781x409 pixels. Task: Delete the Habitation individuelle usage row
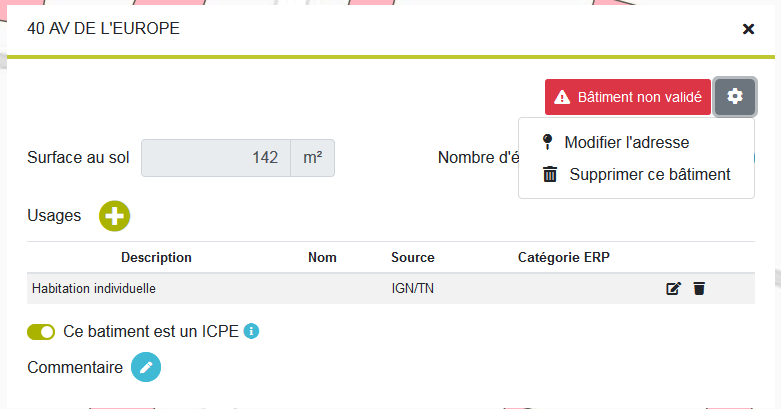pyautogui.click(x=699, y=289)
